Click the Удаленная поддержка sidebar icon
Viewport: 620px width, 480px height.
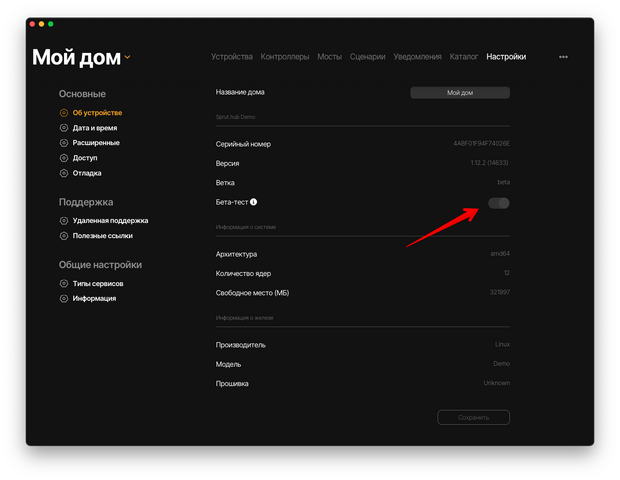(64, 221)
